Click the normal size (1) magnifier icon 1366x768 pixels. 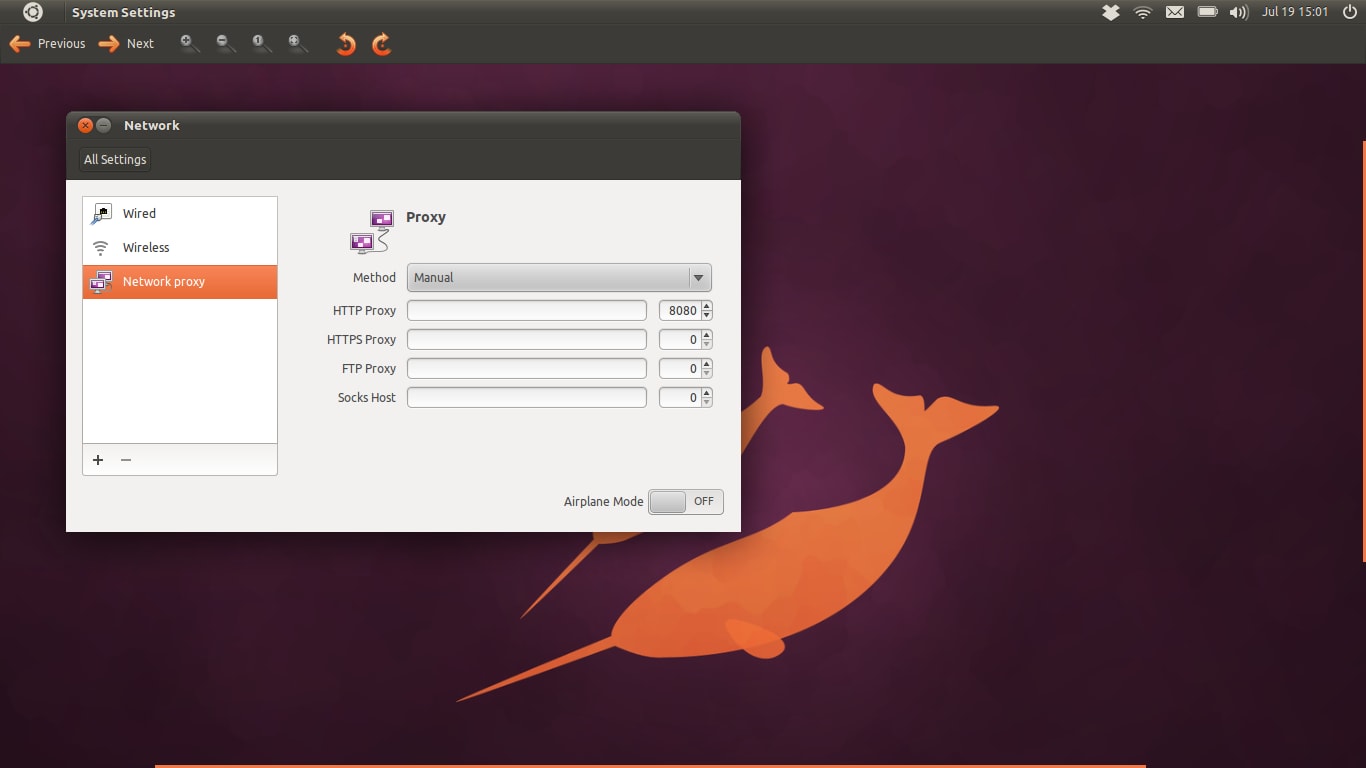262,43
